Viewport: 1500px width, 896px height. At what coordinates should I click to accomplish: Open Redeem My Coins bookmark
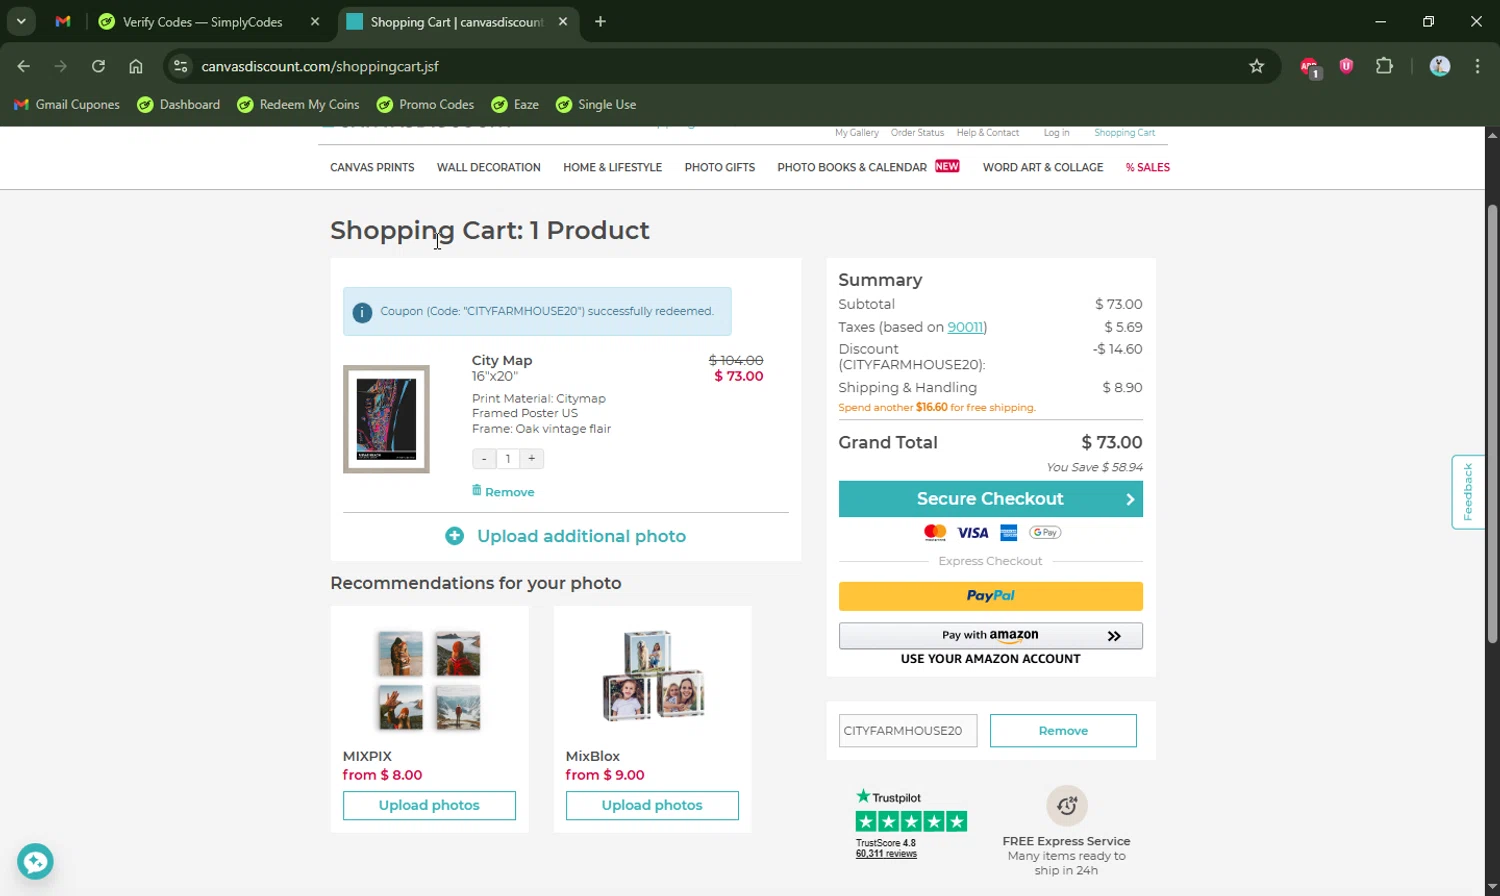298,104
